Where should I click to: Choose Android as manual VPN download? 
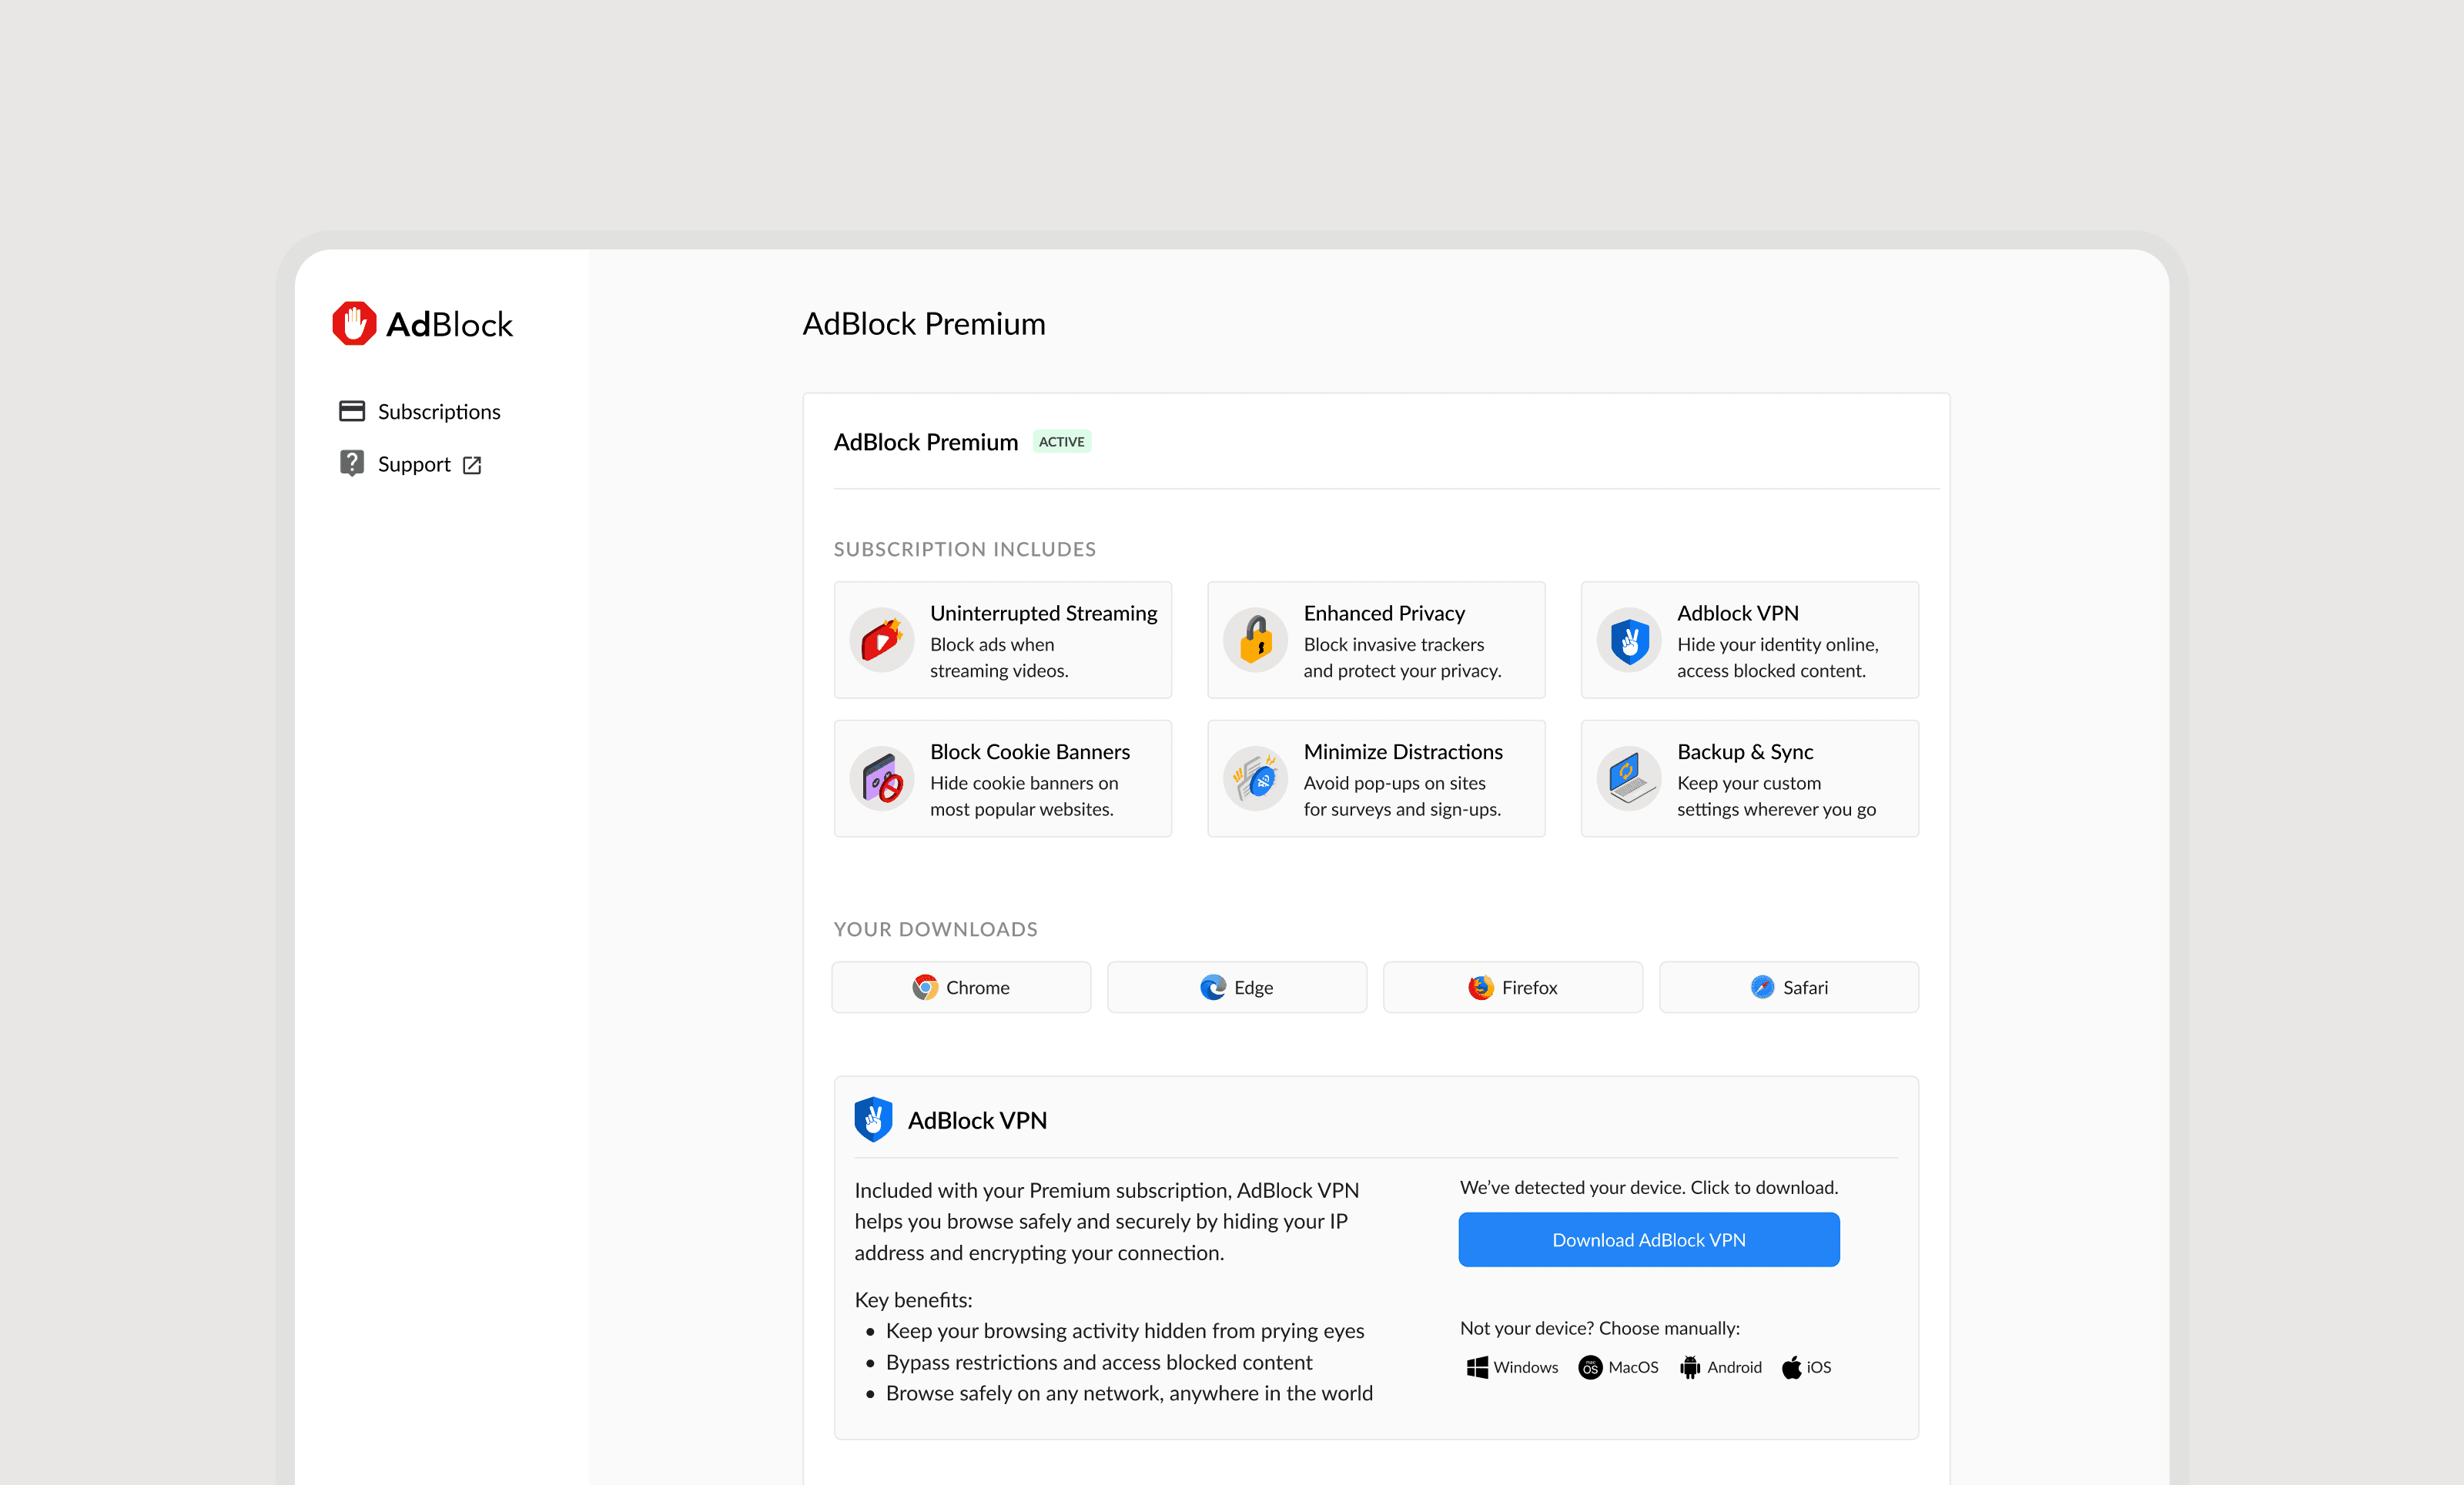[x=1721, y=1367]
